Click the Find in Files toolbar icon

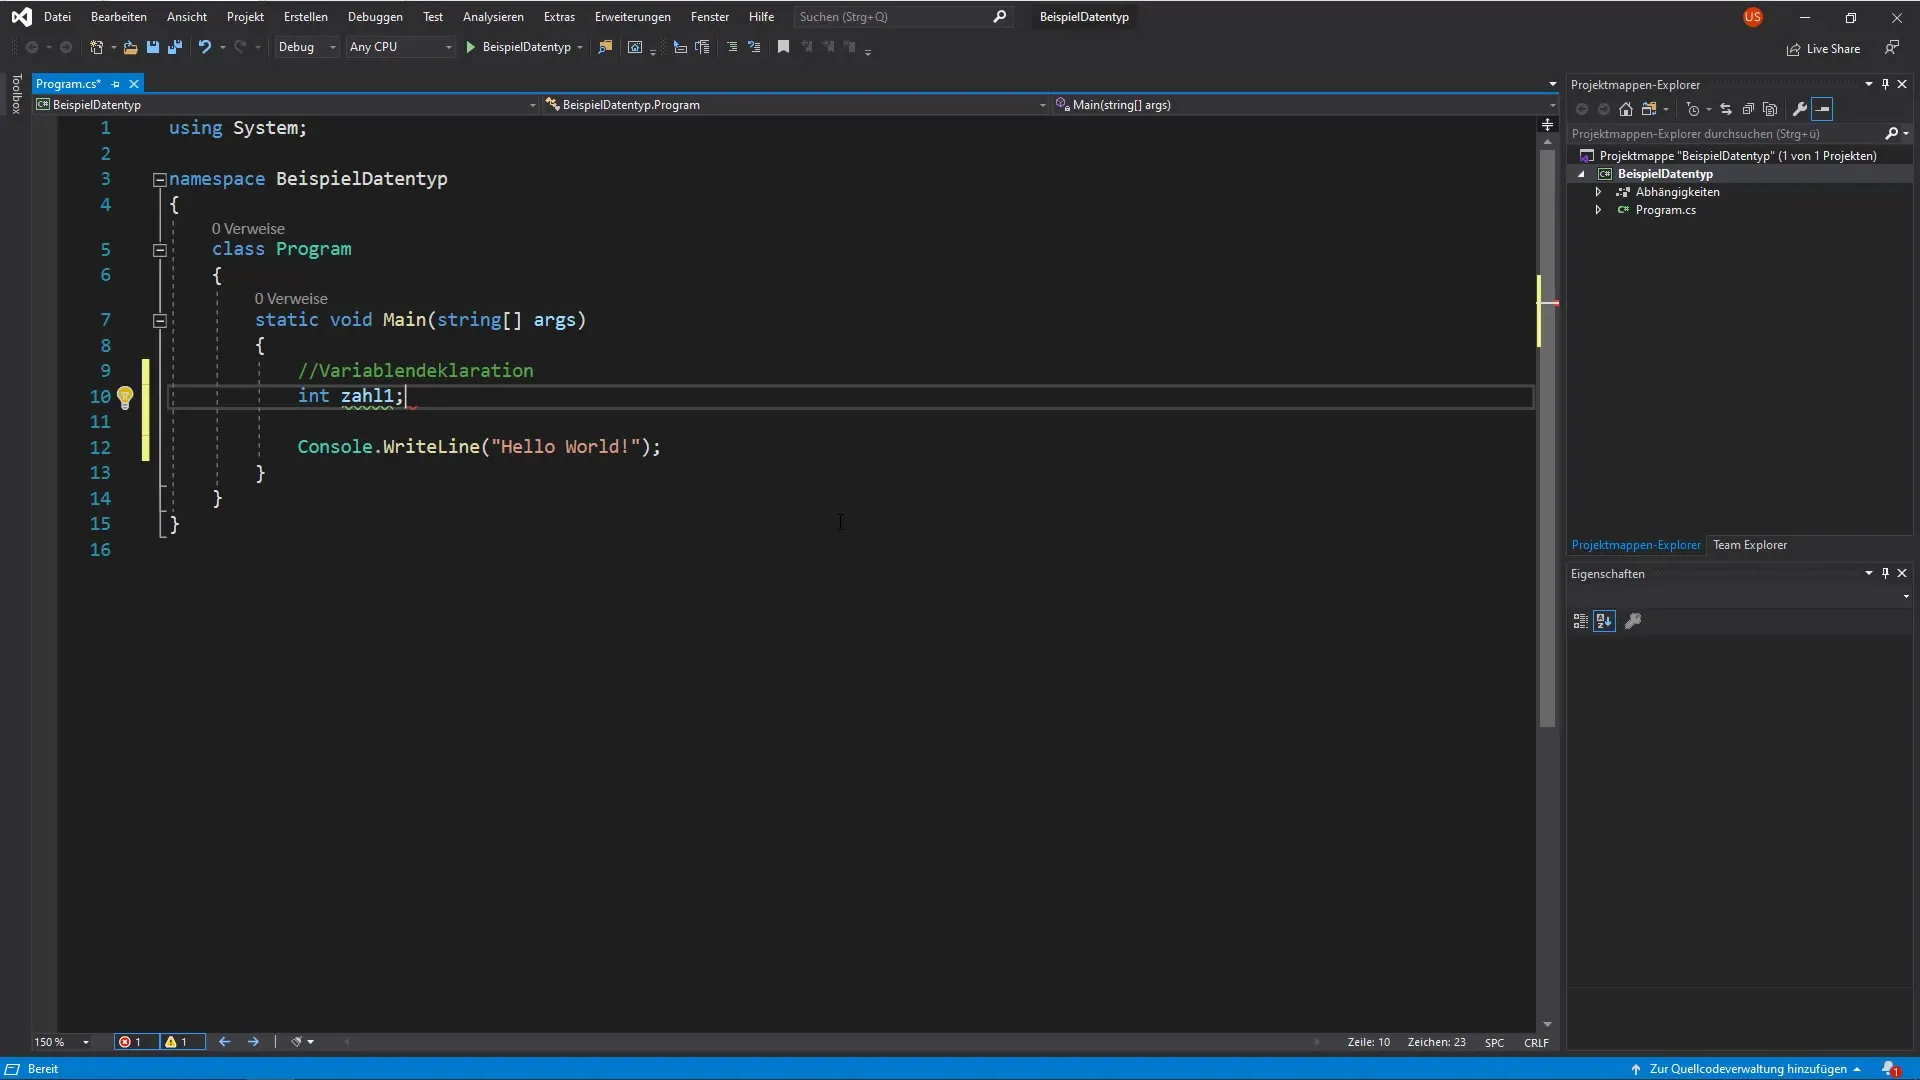click(605, 47)
